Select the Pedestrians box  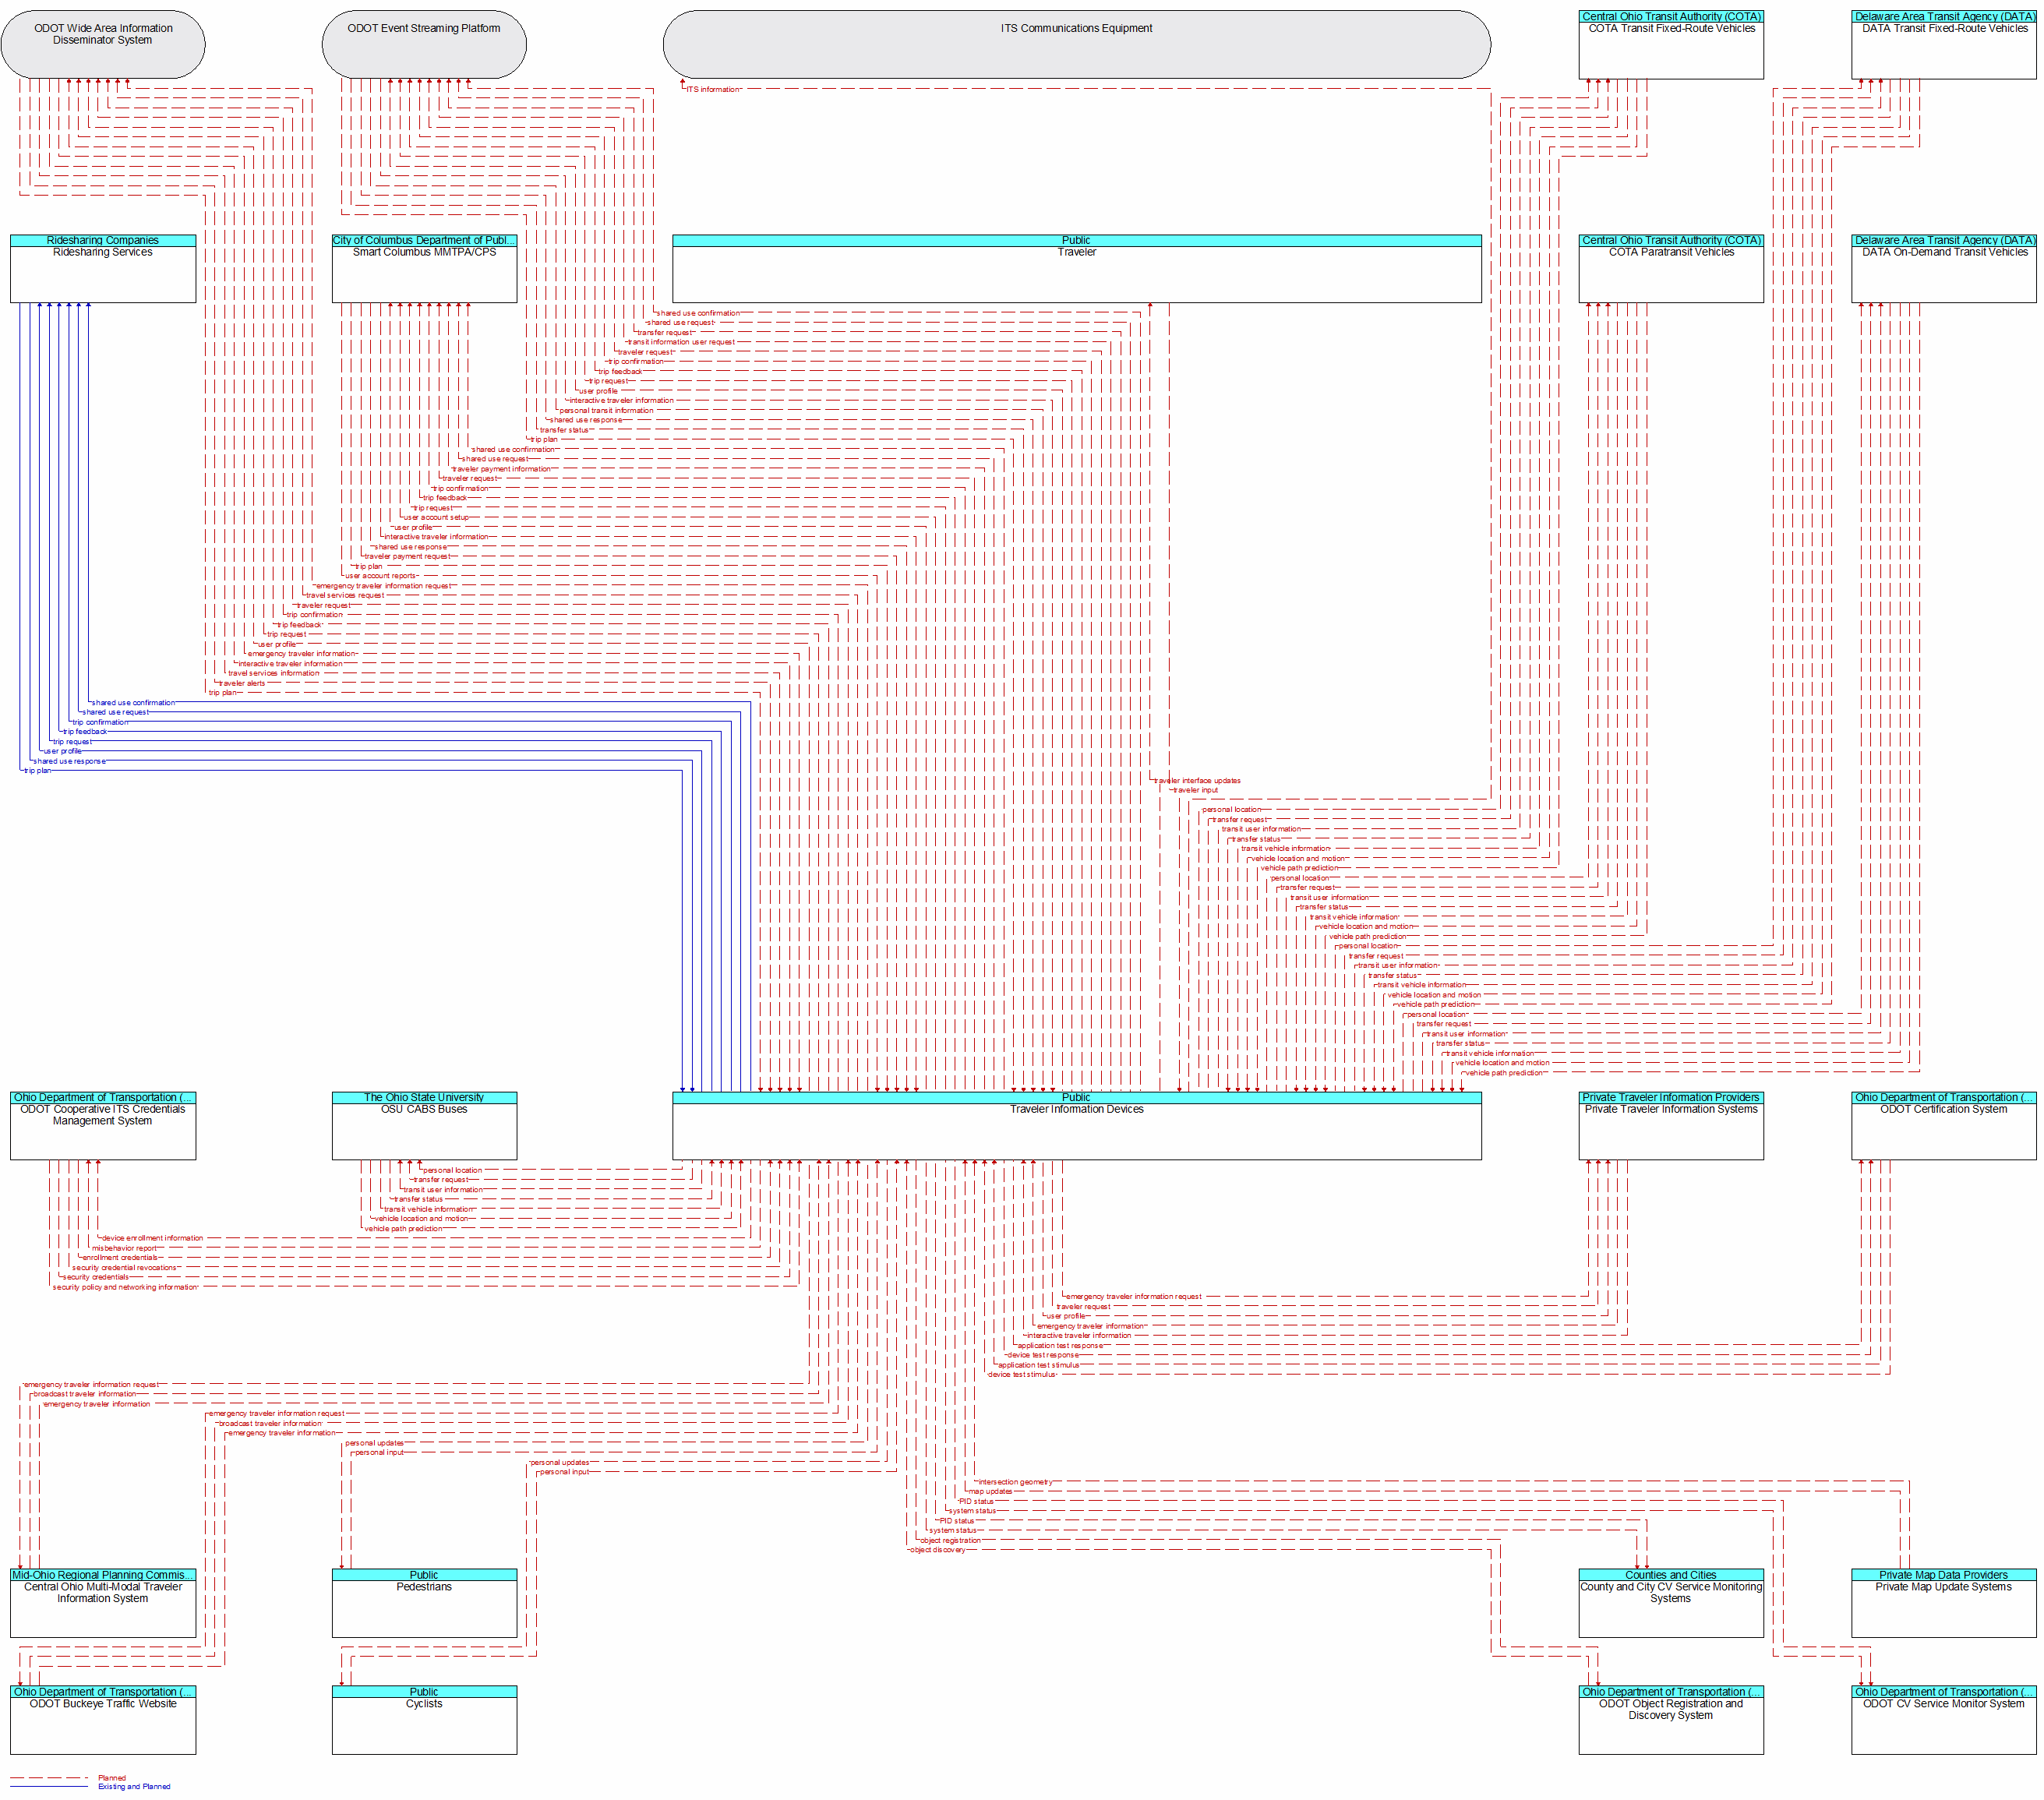(424, 1603)
